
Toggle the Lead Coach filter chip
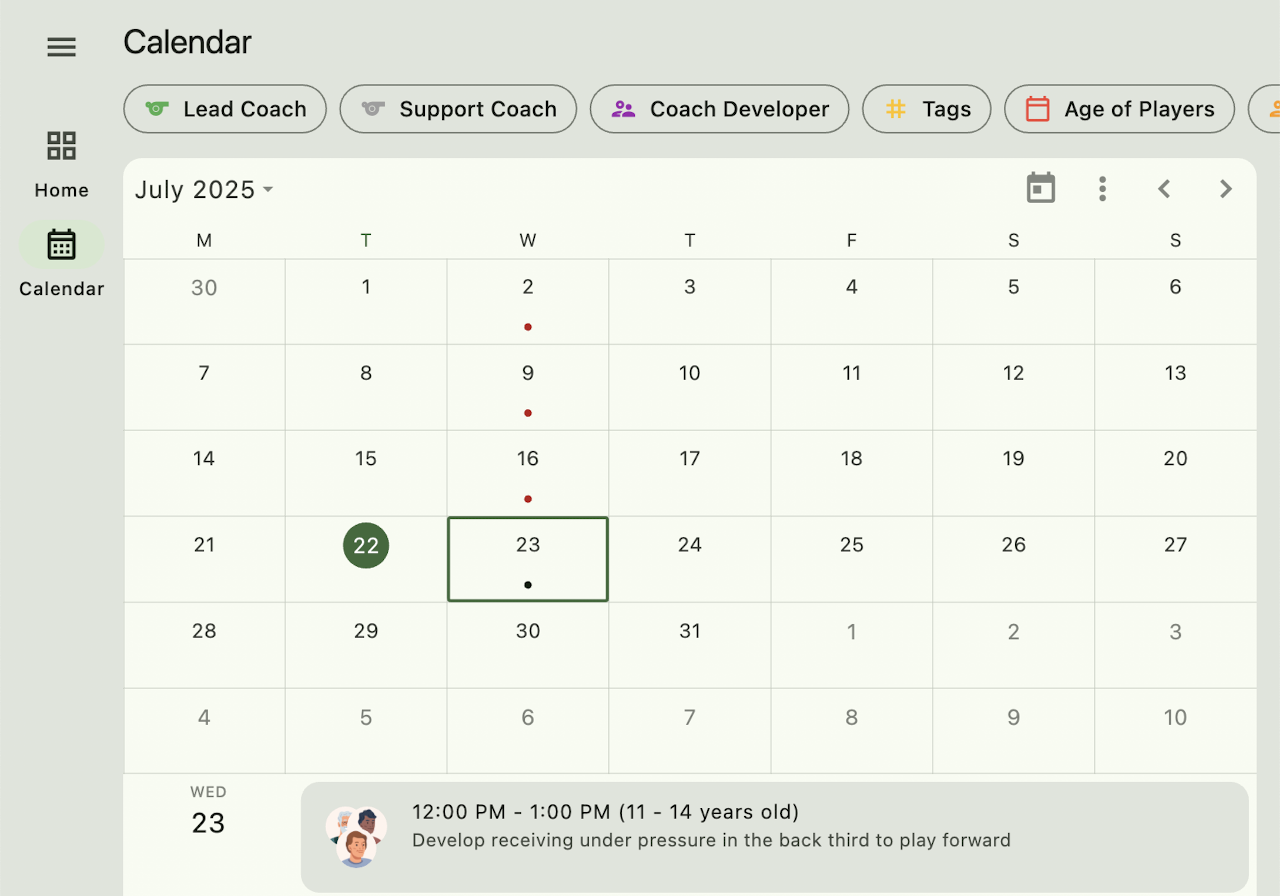coord(225,109)
